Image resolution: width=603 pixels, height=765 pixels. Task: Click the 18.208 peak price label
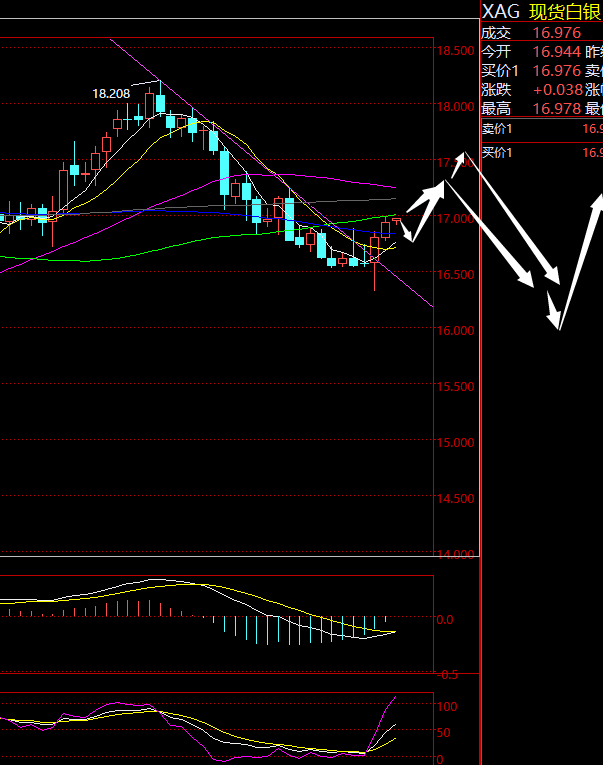(x=111, y=93)
